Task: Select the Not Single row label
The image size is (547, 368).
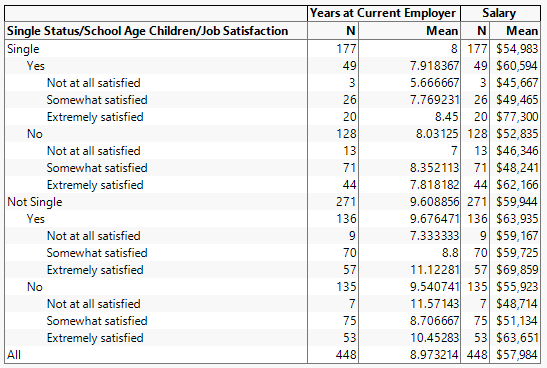Action: pyautogui.click(x=35, y=202)
